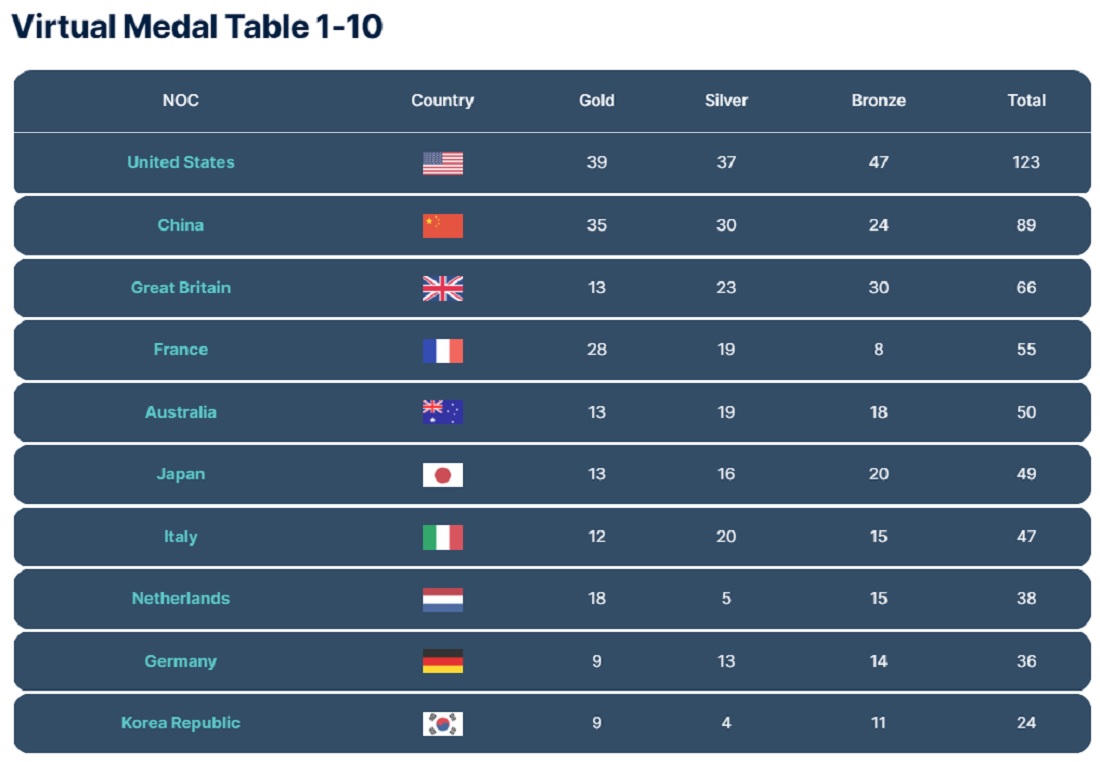The height and width of the screenshot is (762, 1100).
Task: Click the Germany flag icon
Action: pos(443,661)
